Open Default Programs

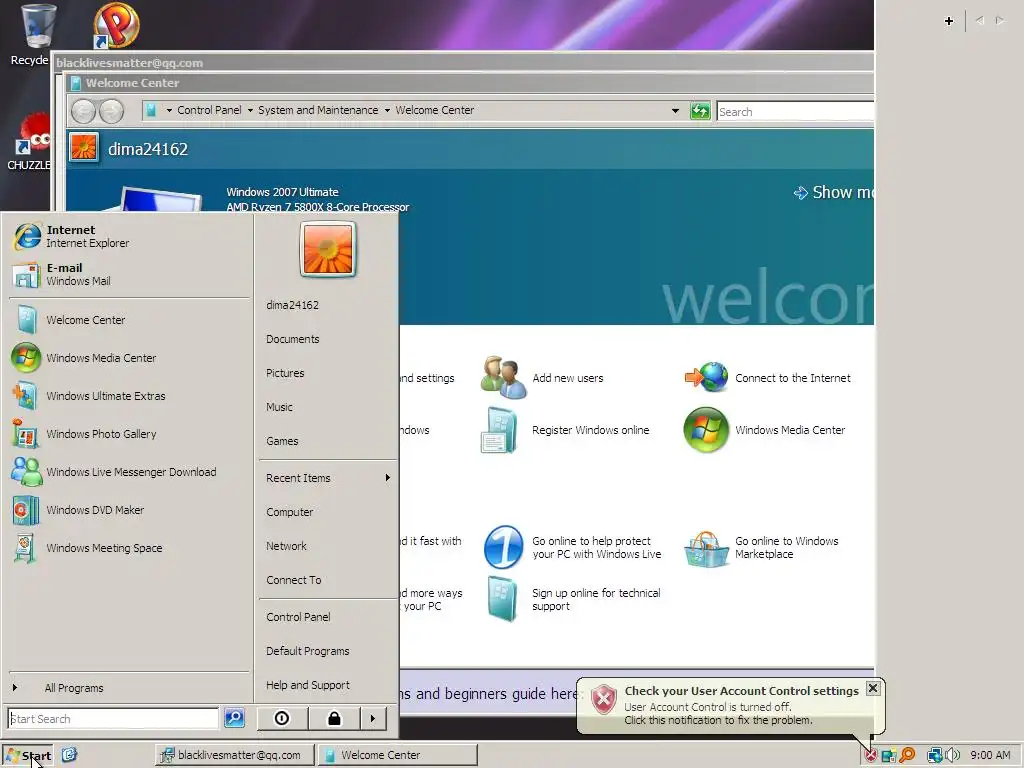(308, 651)
